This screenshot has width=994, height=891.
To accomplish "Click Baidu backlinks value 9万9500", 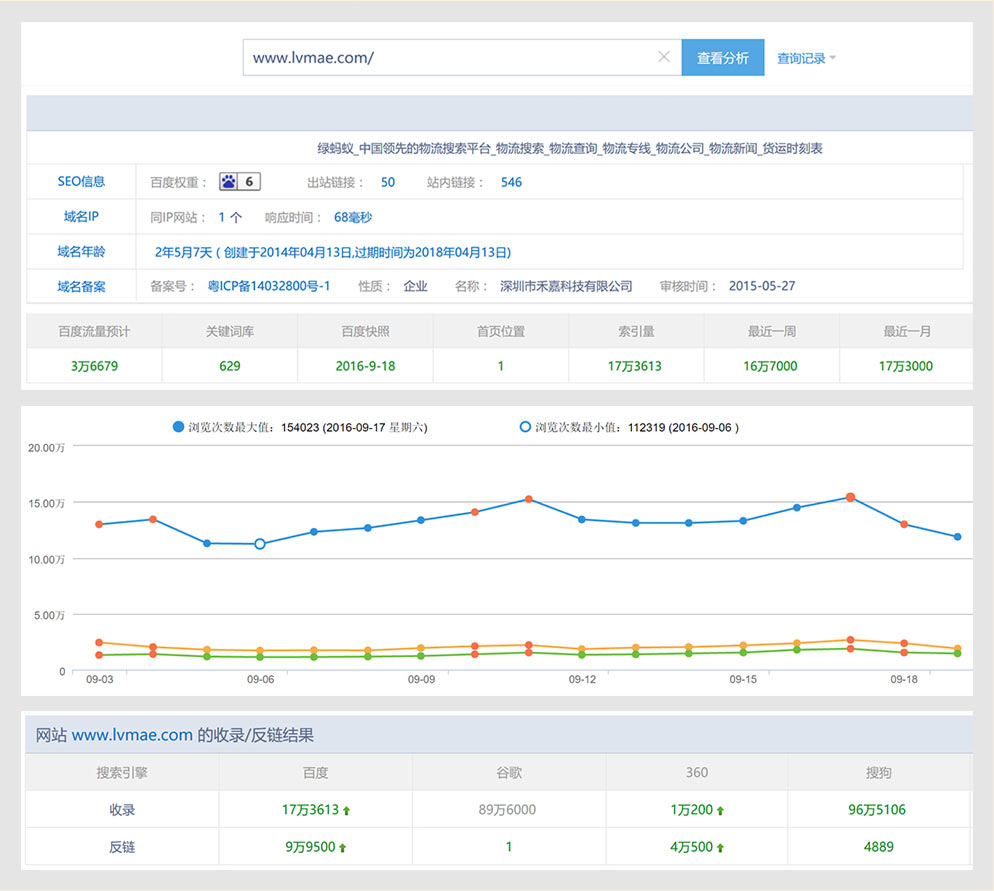I will click(x=310, y=847).
